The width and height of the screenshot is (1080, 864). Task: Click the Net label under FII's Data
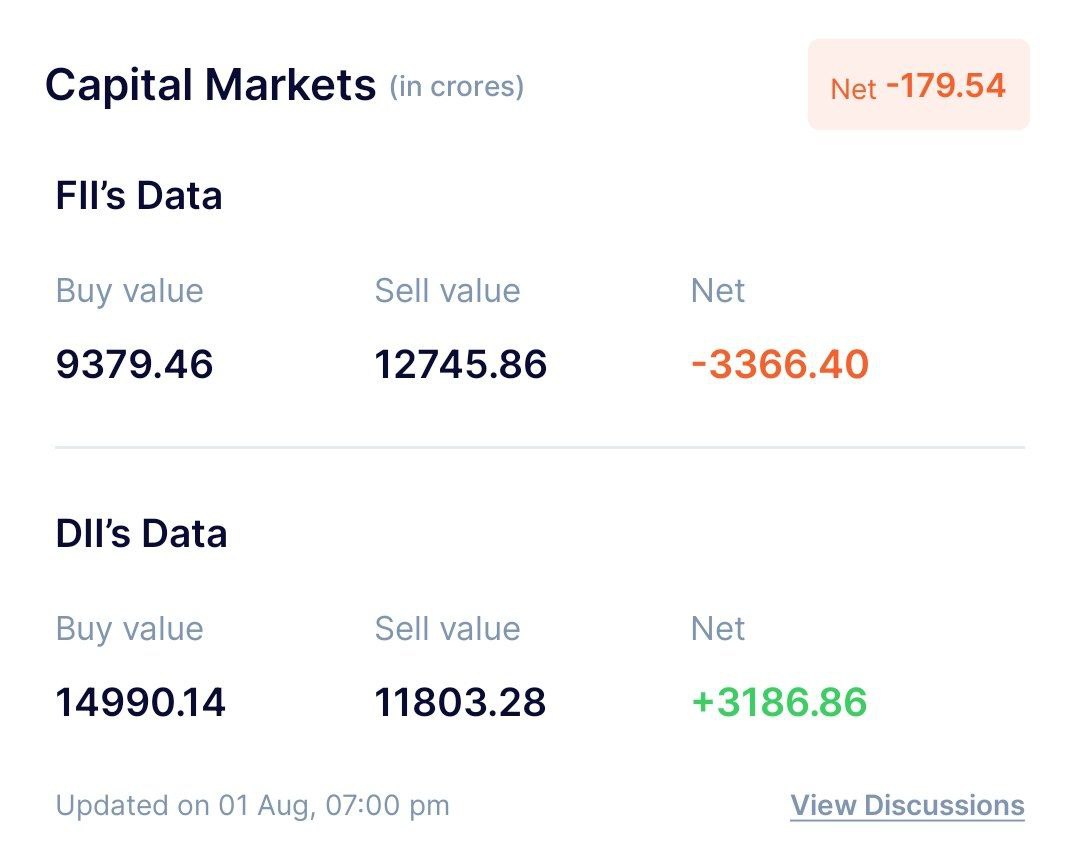click(718, 291)
